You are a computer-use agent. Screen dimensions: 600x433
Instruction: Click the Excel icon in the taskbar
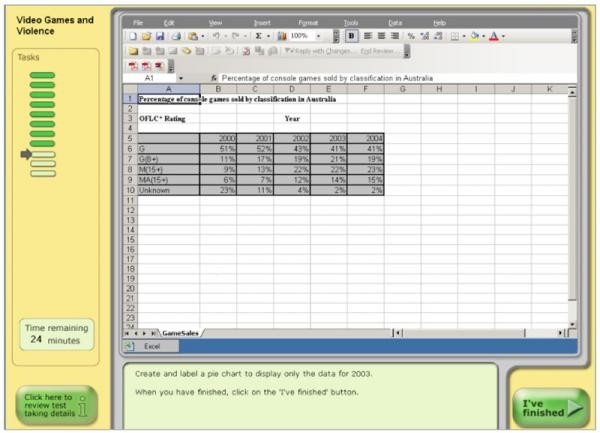pyautogui.click(x=130, y=346)
